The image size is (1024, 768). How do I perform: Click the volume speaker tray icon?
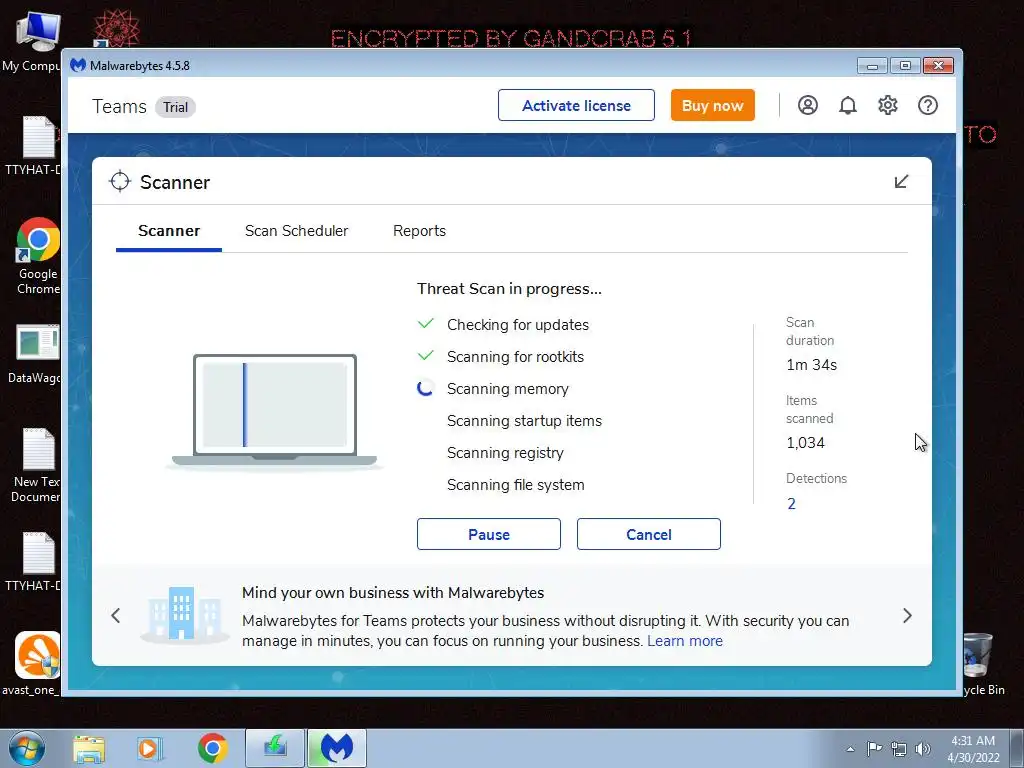point(923,749)
